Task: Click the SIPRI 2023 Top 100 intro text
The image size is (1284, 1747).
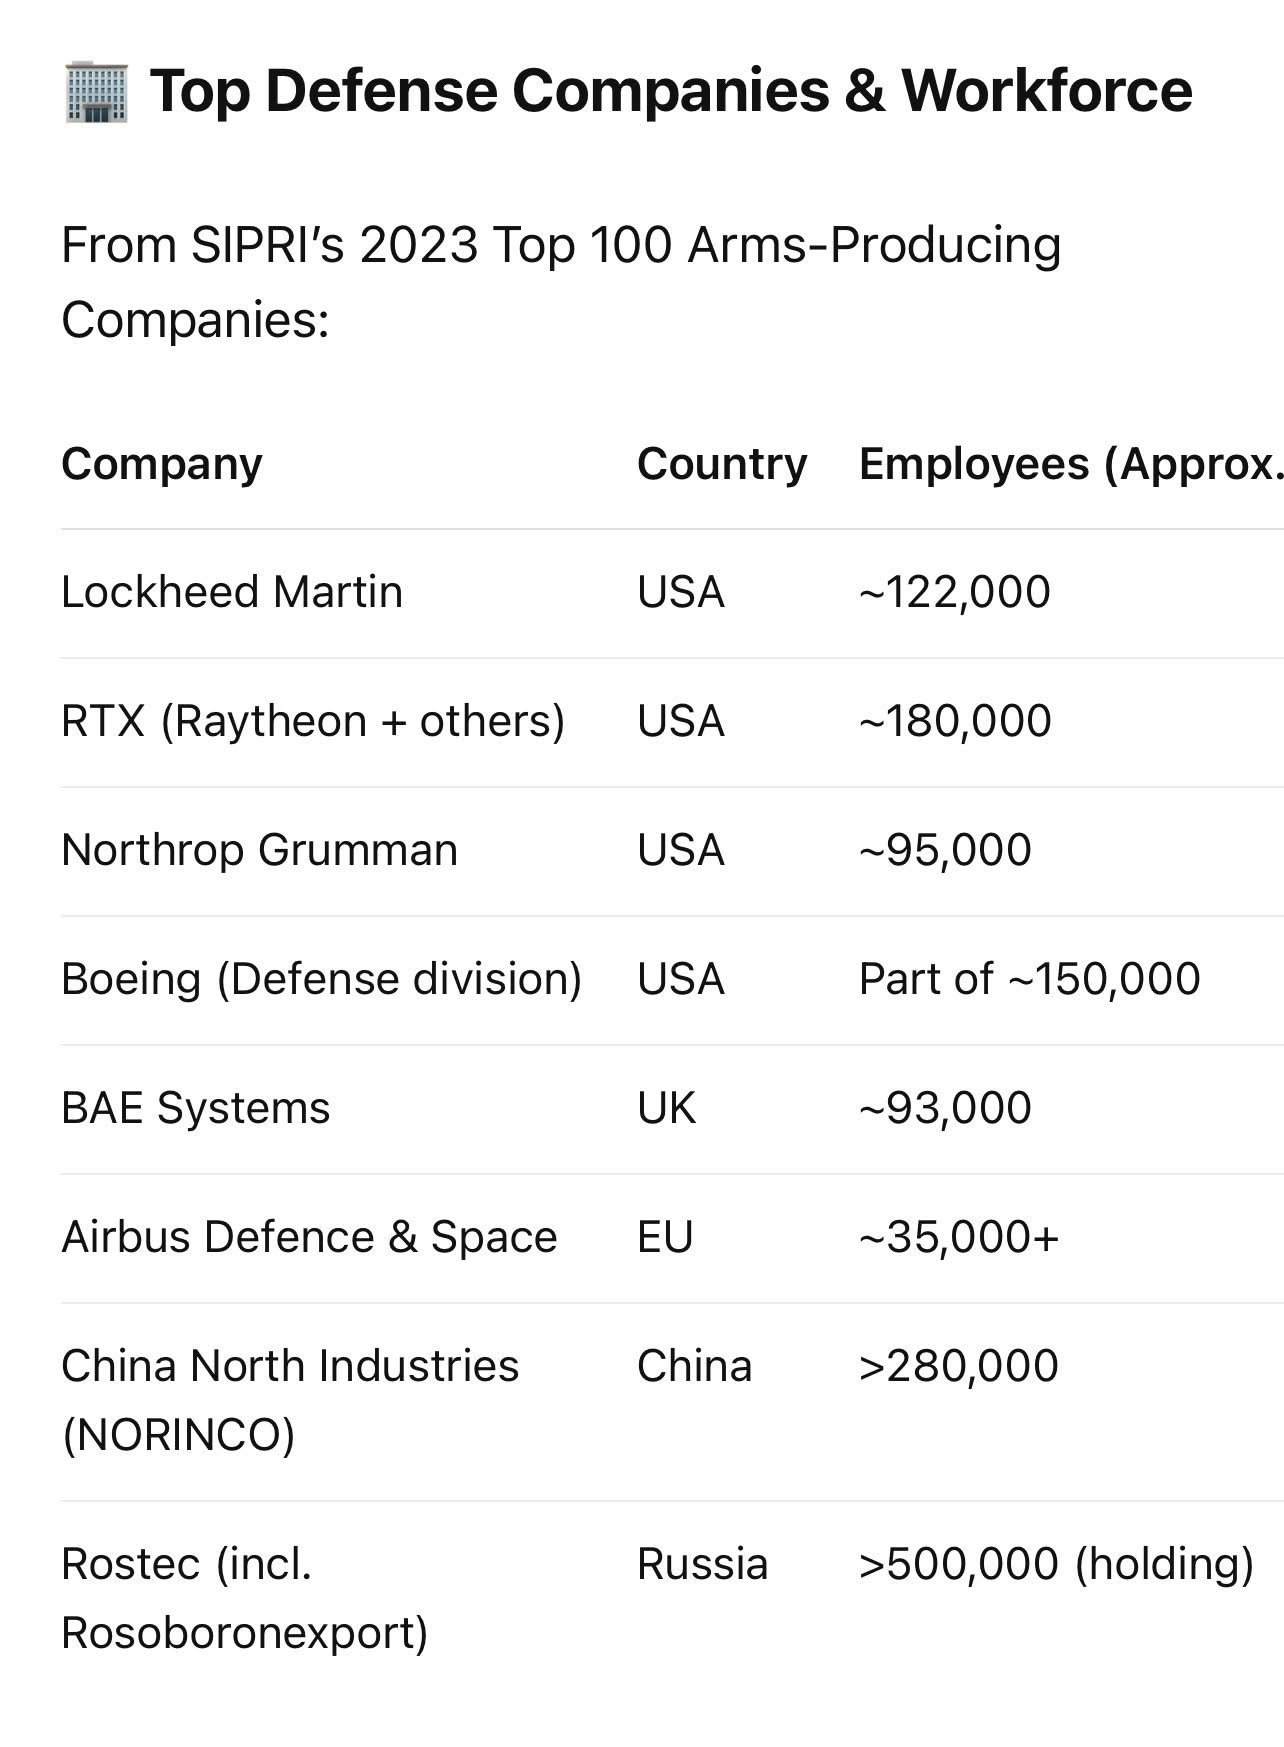Action: (x=560, y=282)
